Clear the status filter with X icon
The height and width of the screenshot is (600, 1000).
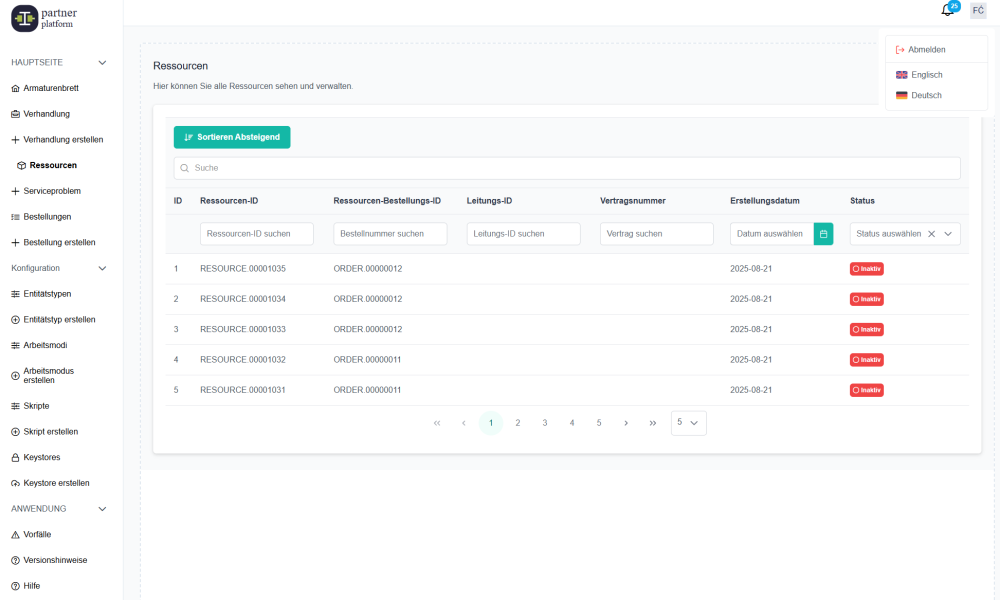tap(931, 234)
